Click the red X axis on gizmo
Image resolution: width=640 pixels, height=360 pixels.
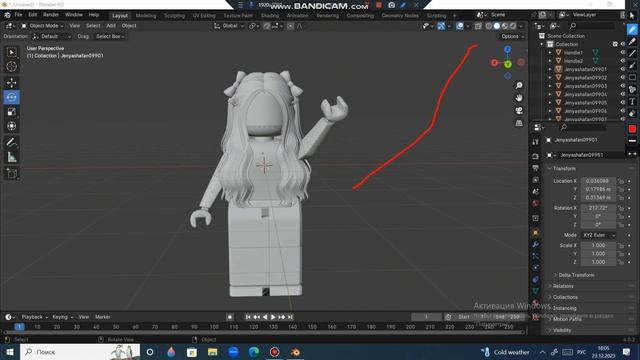[494, 63]
